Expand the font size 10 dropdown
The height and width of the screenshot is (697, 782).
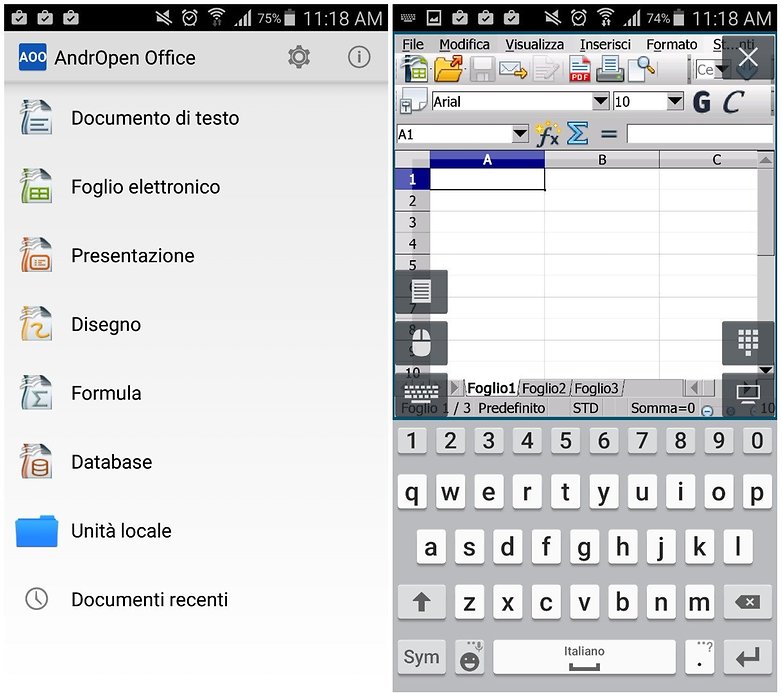(x=675, y=101)
